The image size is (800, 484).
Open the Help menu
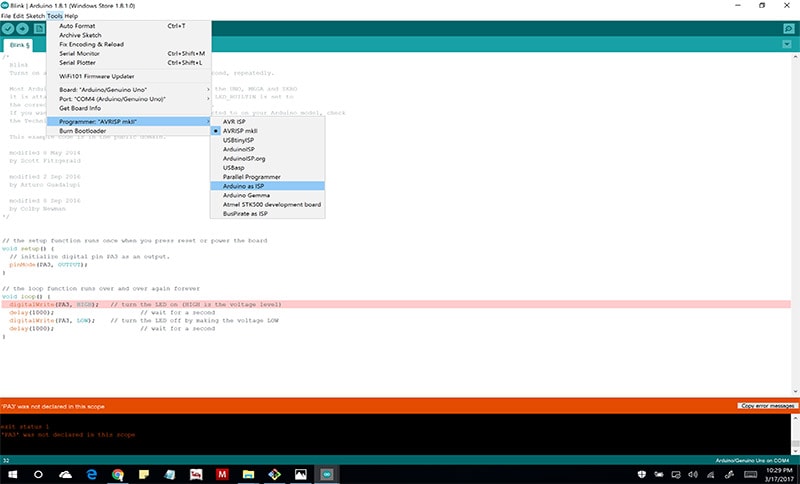71,16
